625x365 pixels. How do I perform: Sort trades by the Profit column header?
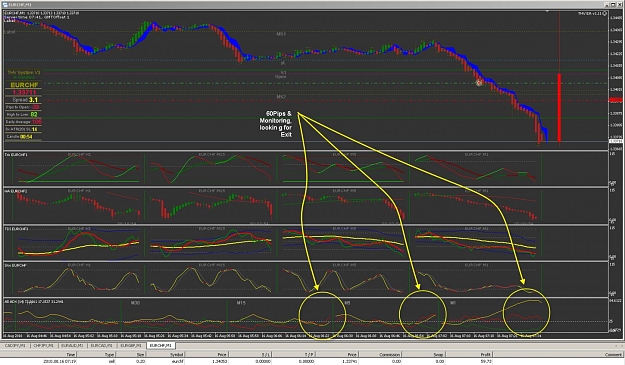coord(485,354)
